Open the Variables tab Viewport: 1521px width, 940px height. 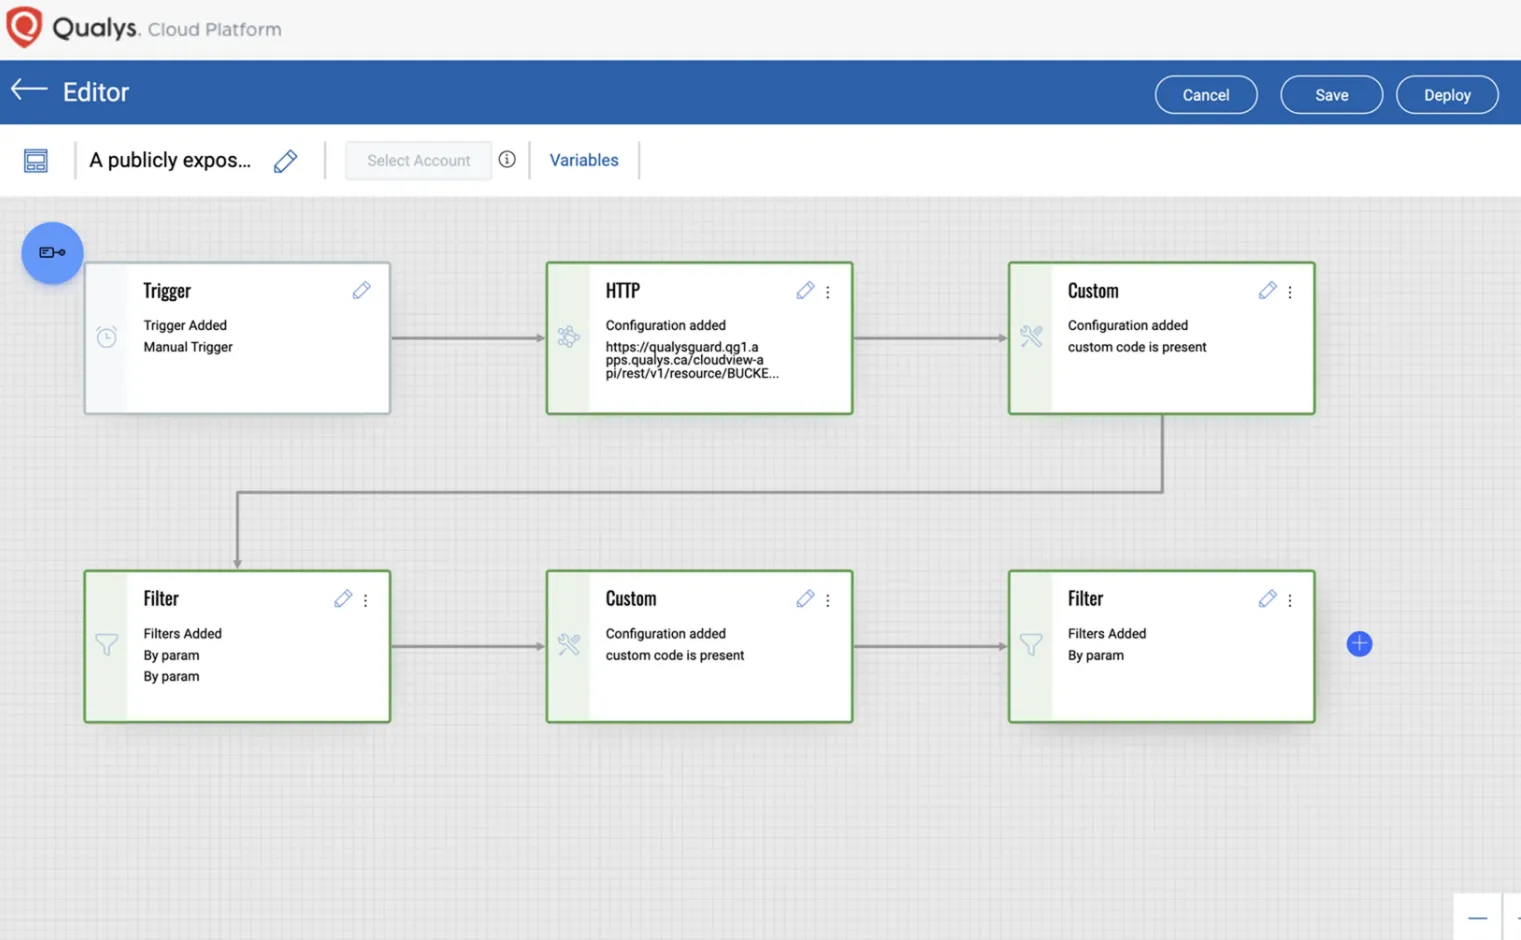click(584, 159)
